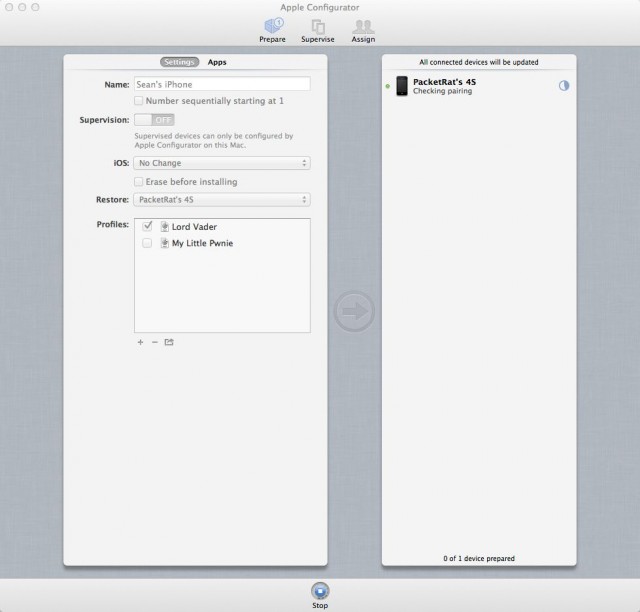Click the close window button
The image size is (640, 612).
[x=9, y=7]
